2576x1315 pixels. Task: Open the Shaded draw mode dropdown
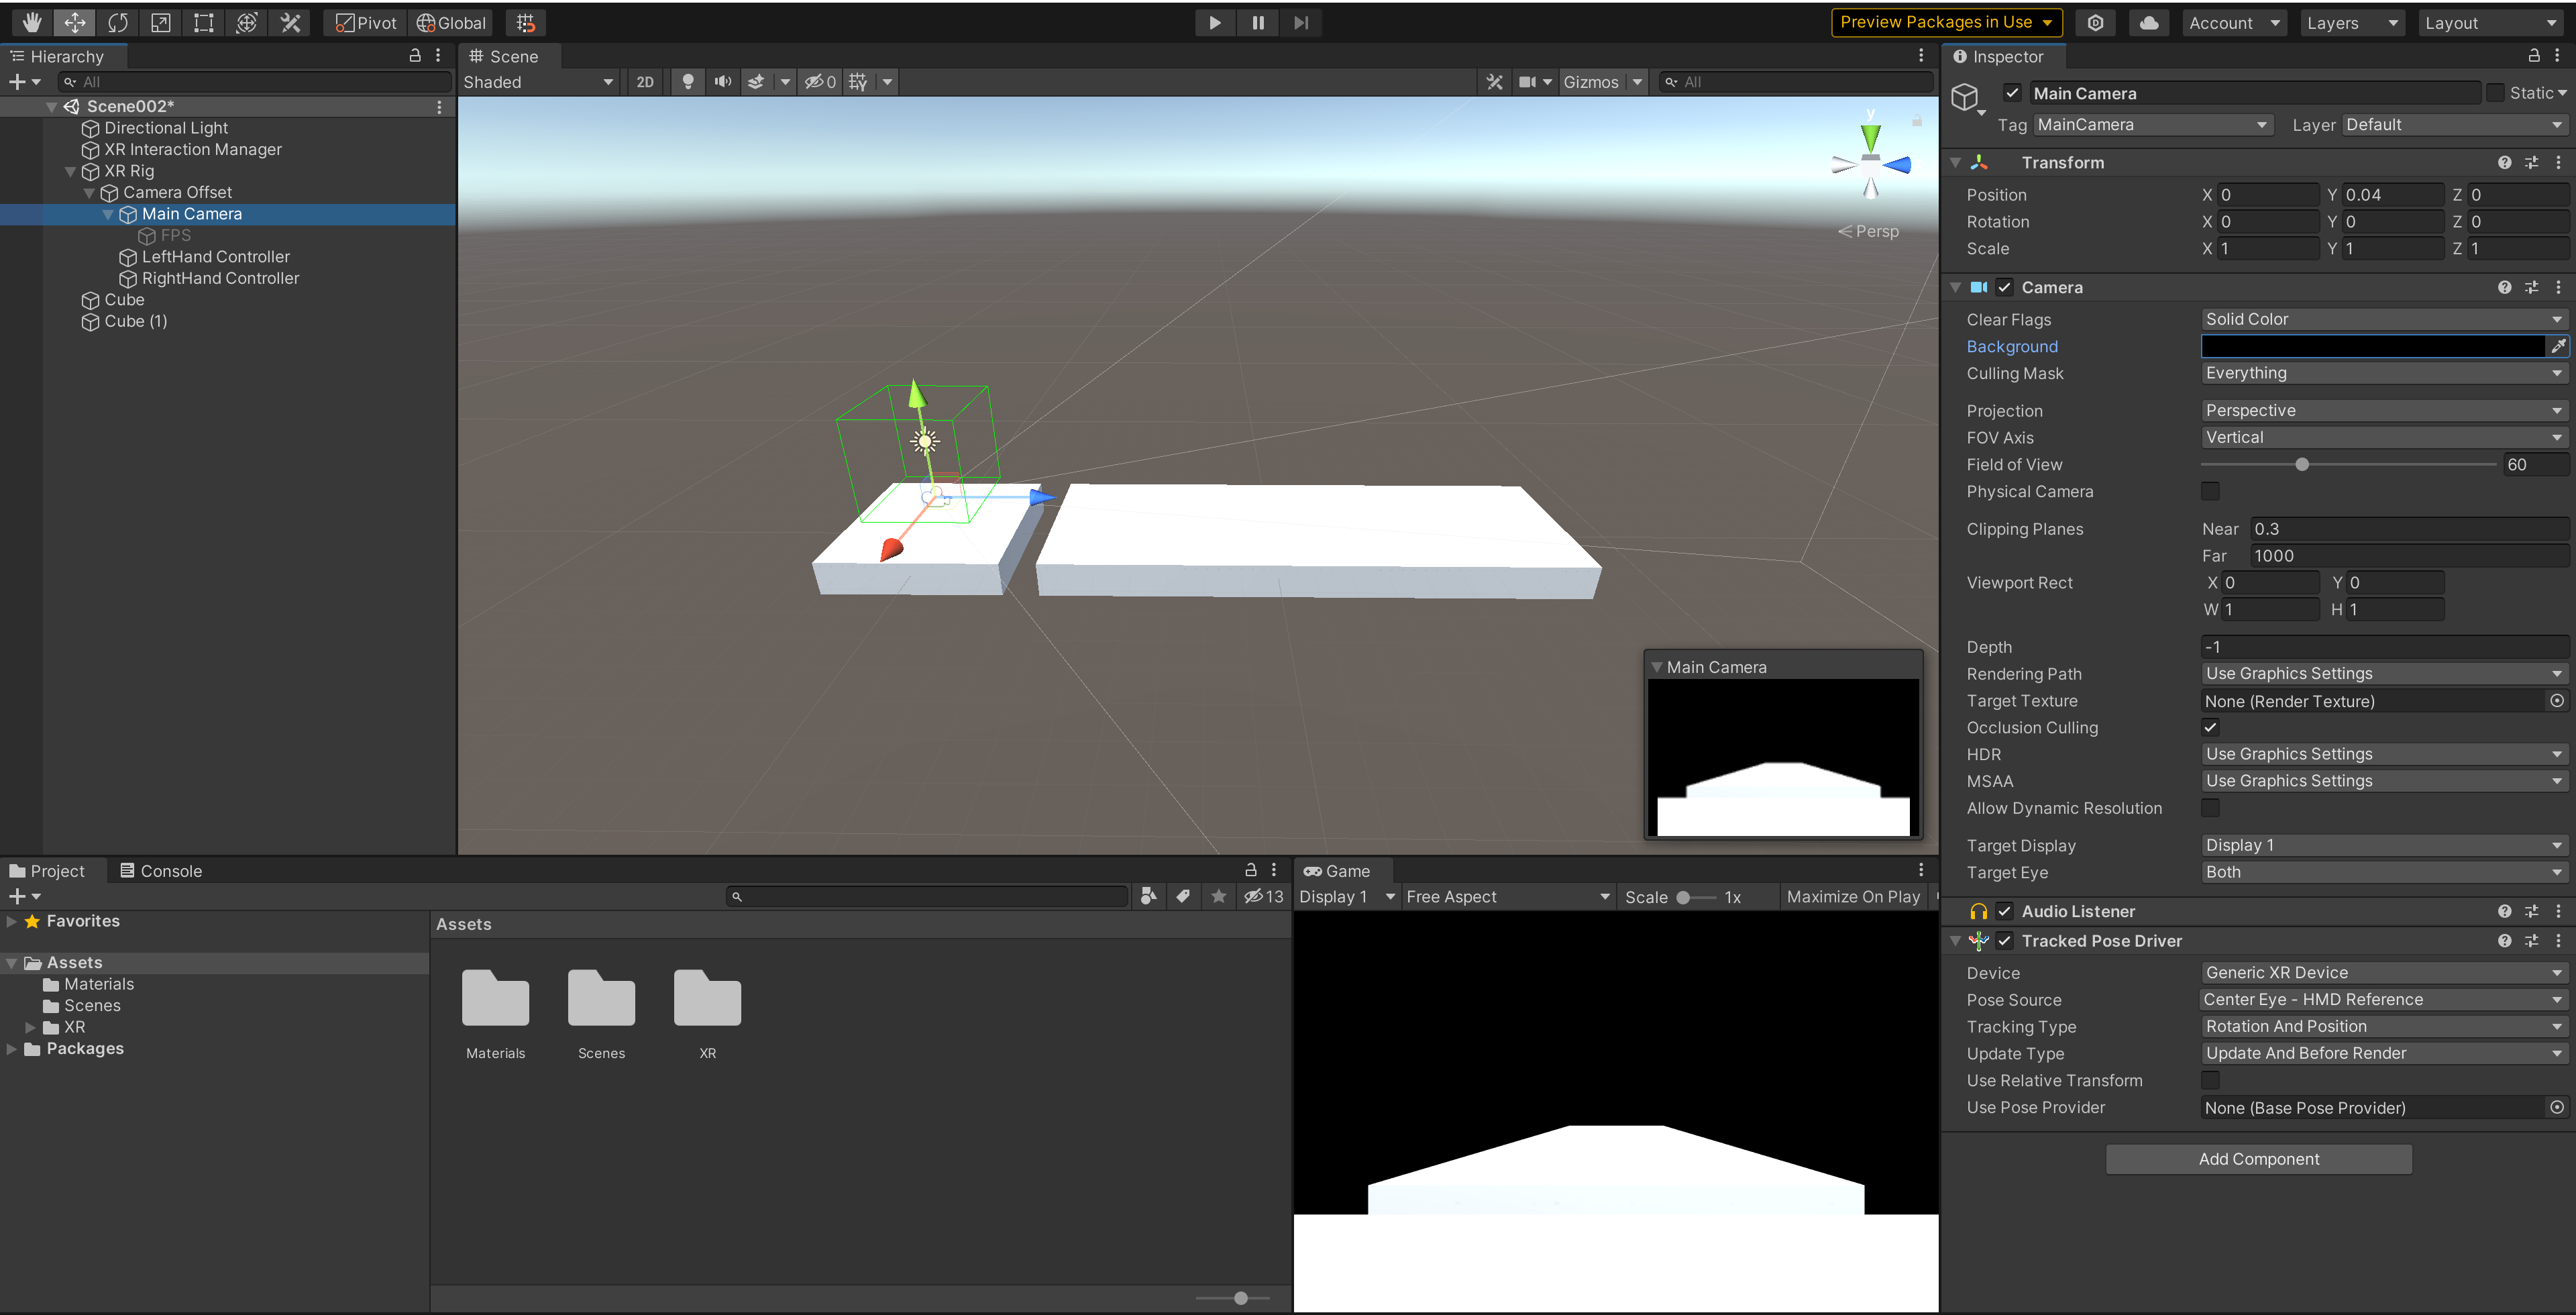(x=538, y=82)
